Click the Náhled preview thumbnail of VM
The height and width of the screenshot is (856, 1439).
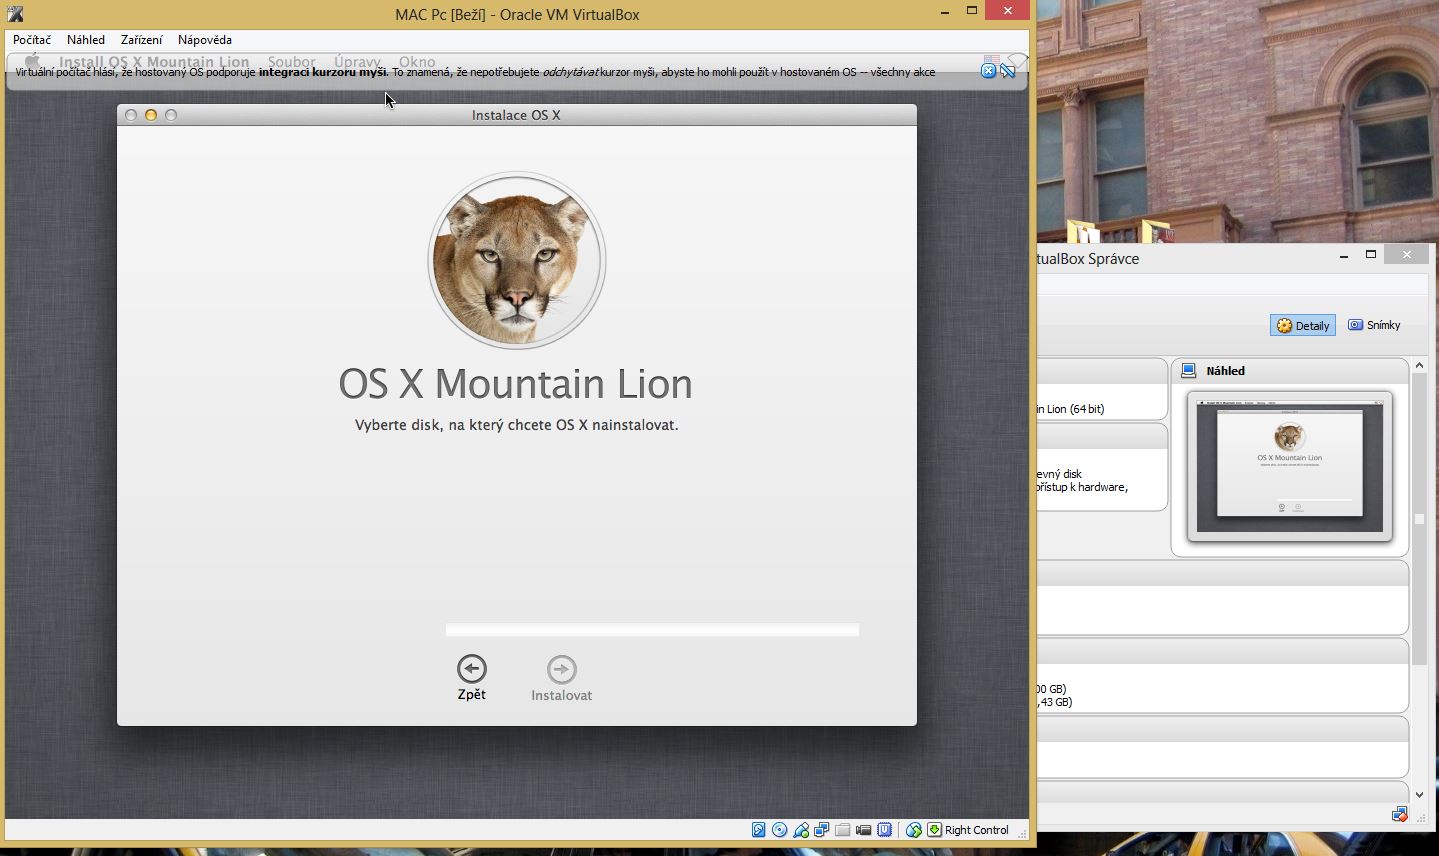(1289, 466)
